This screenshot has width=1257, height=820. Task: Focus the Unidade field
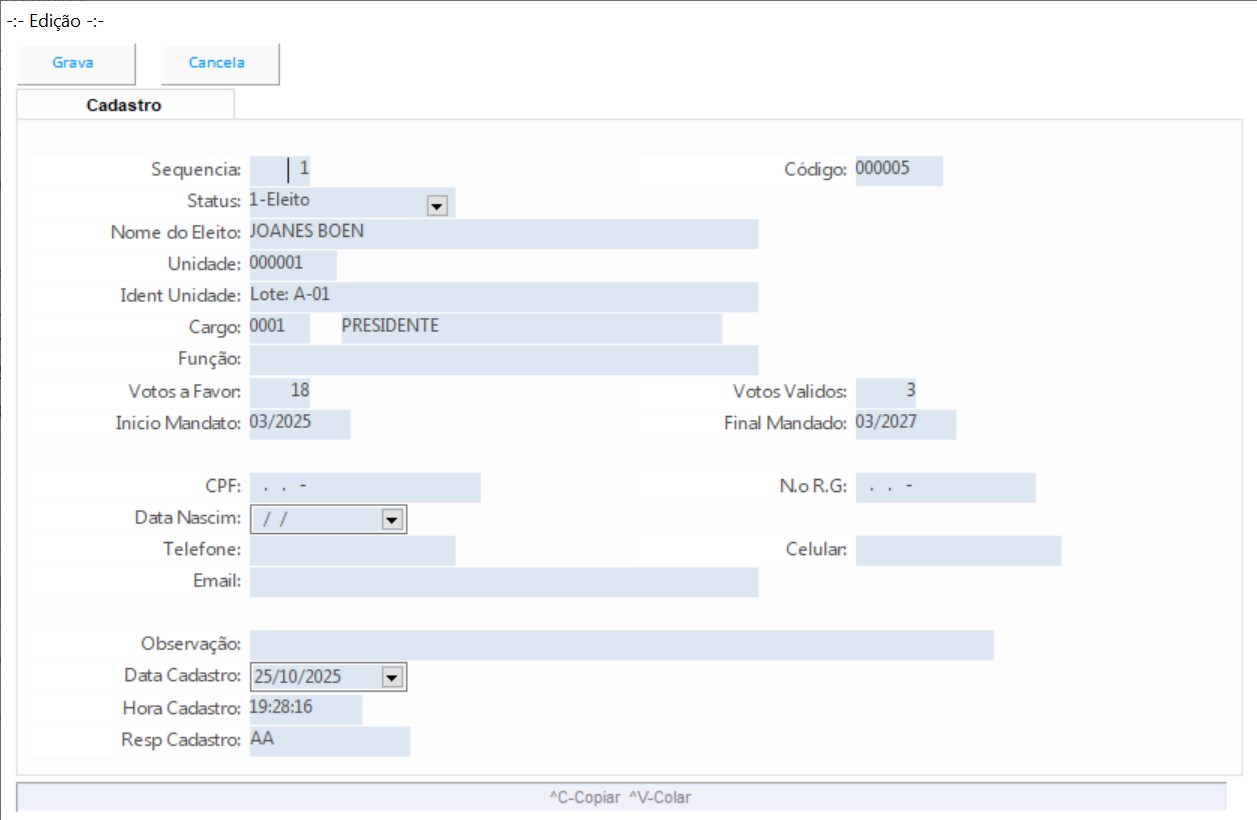point(292,265)
